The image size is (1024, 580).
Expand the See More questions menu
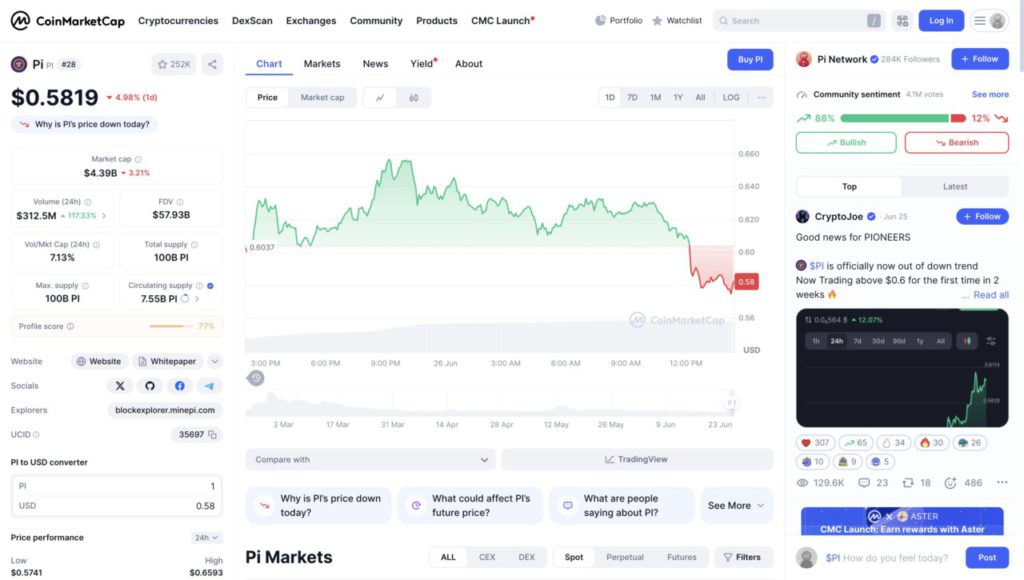tap(736, 506)
